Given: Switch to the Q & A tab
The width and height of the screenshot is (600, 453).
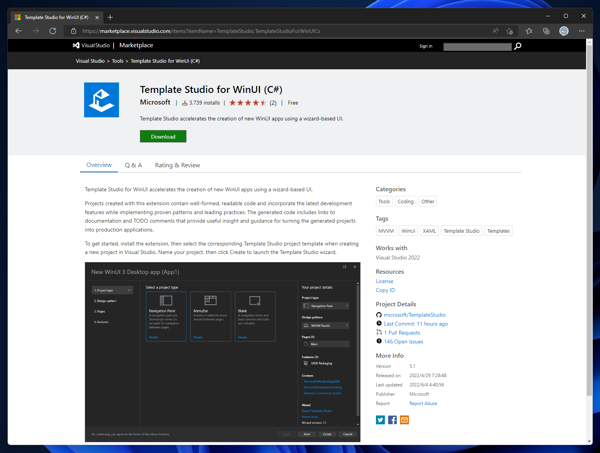Looking at the screenshot, I should click(x=133, y=165).
